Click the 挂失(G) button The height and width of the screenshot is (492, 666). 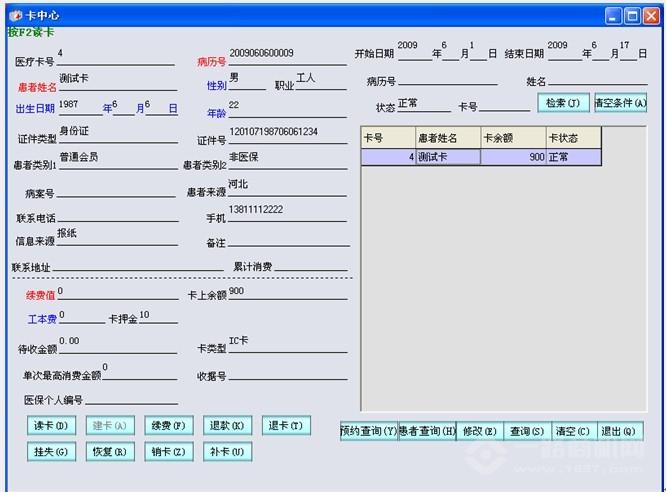click(50, 452)
